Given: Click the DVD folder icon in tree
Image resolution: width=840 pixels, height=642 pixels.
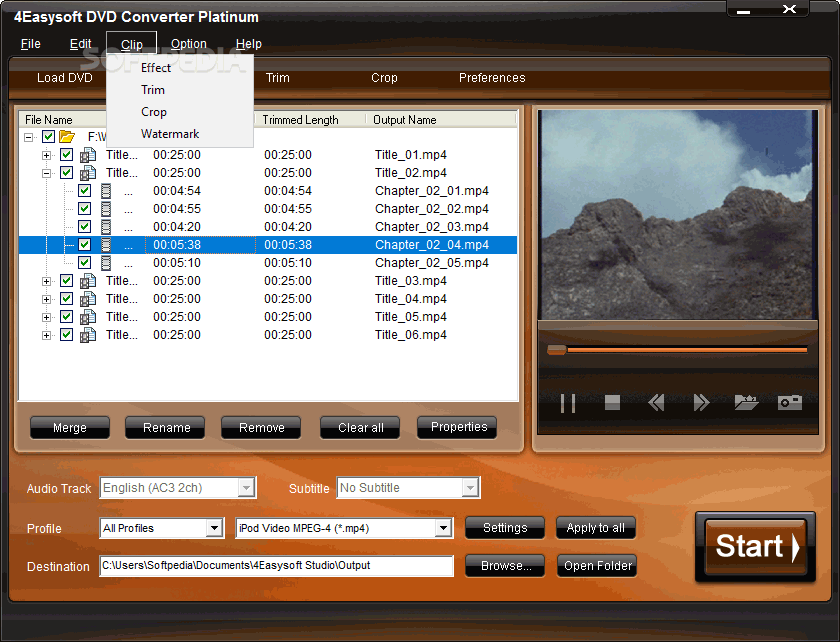Looking at the screenshot, I should pos(67,137).
